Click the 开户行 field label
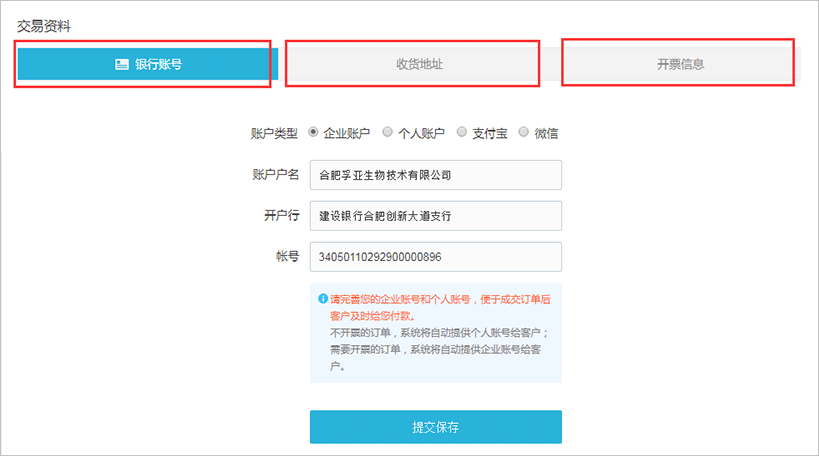This screenshot has height=456, width=819. coord(282,215)
